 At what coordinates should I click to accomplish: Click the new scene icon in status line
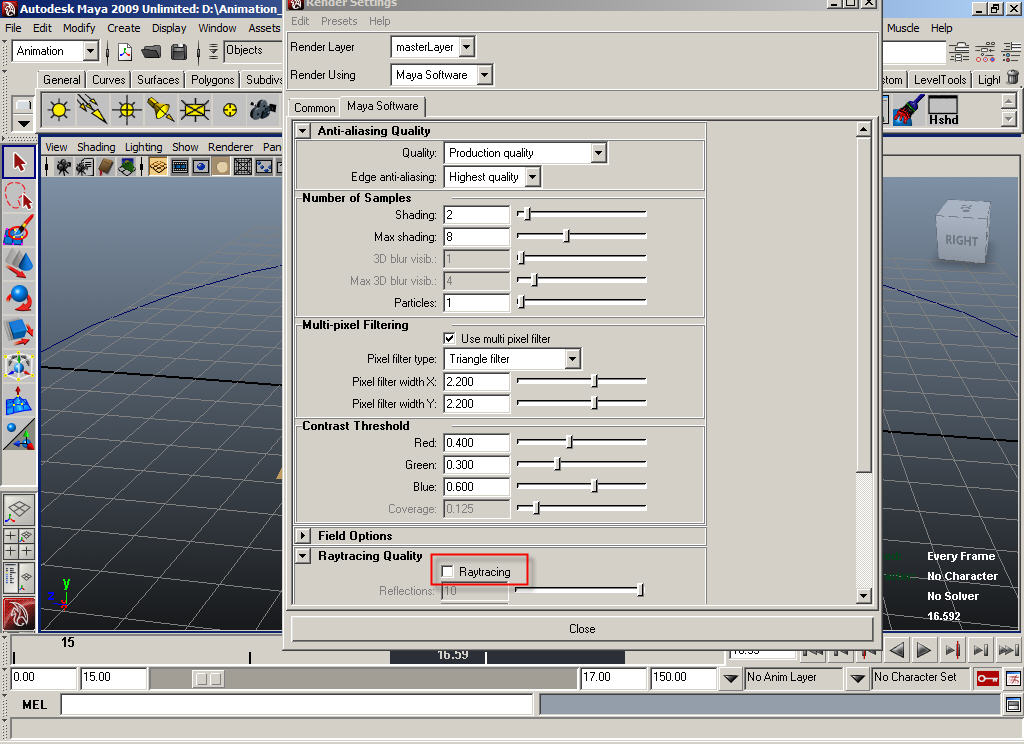(x=125, y=51)
